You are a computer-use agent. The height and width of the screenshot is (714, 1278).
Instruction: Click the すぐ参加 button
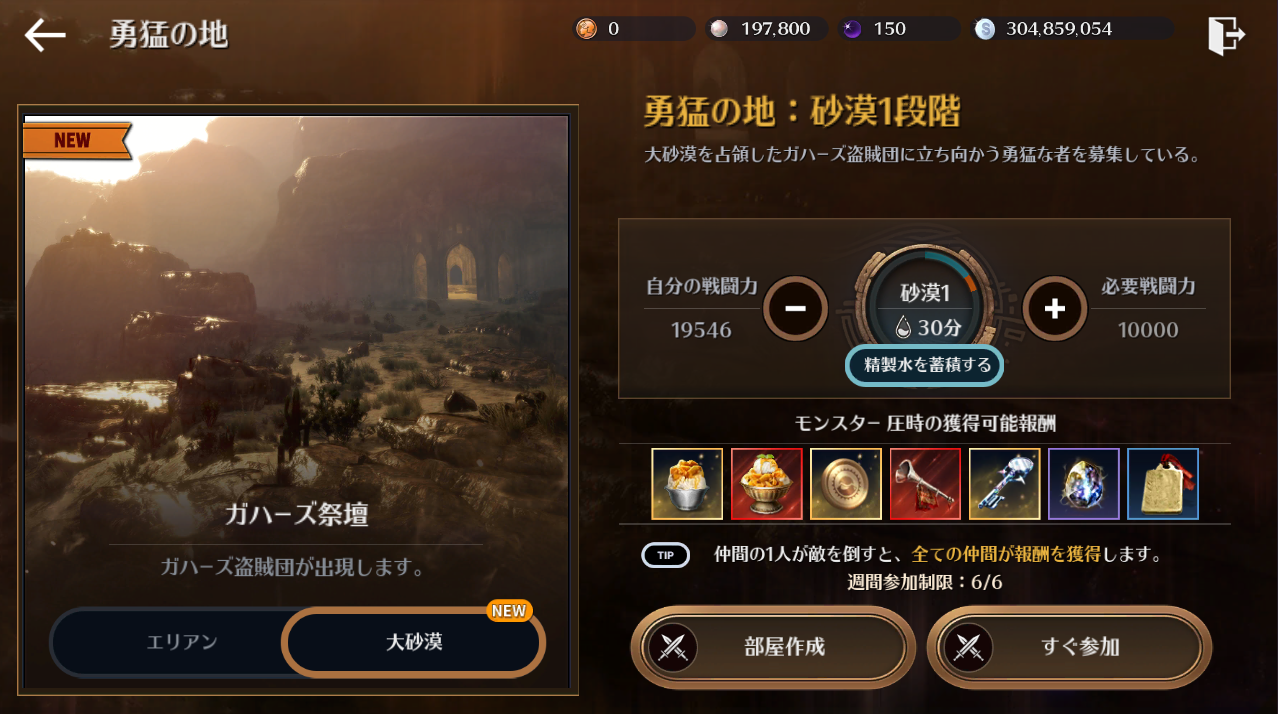(x=1069, y=646)
